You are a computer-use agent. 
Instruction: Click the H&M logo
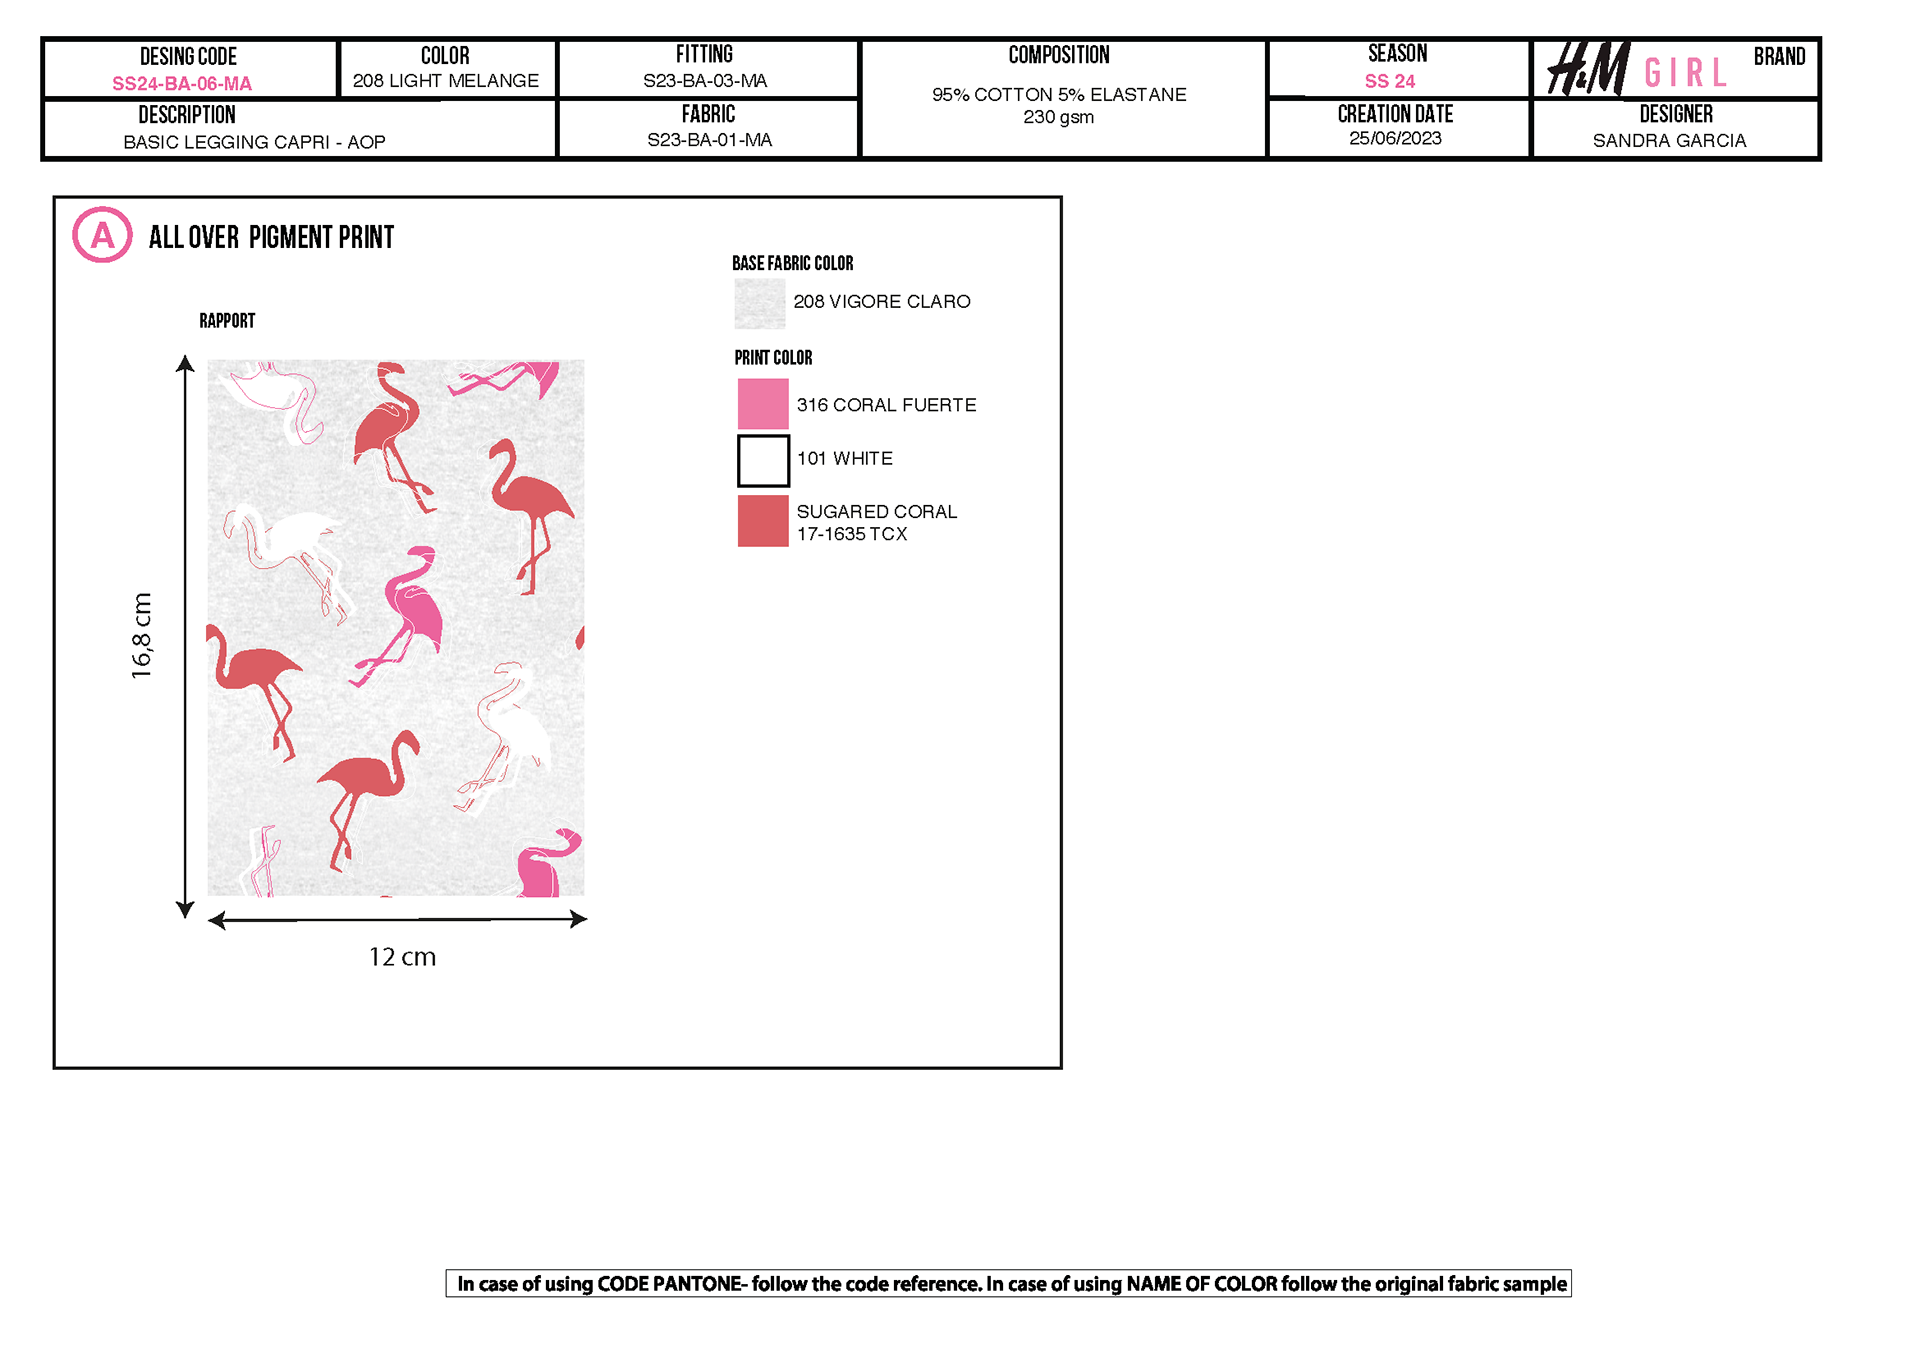click(1587, 69)
